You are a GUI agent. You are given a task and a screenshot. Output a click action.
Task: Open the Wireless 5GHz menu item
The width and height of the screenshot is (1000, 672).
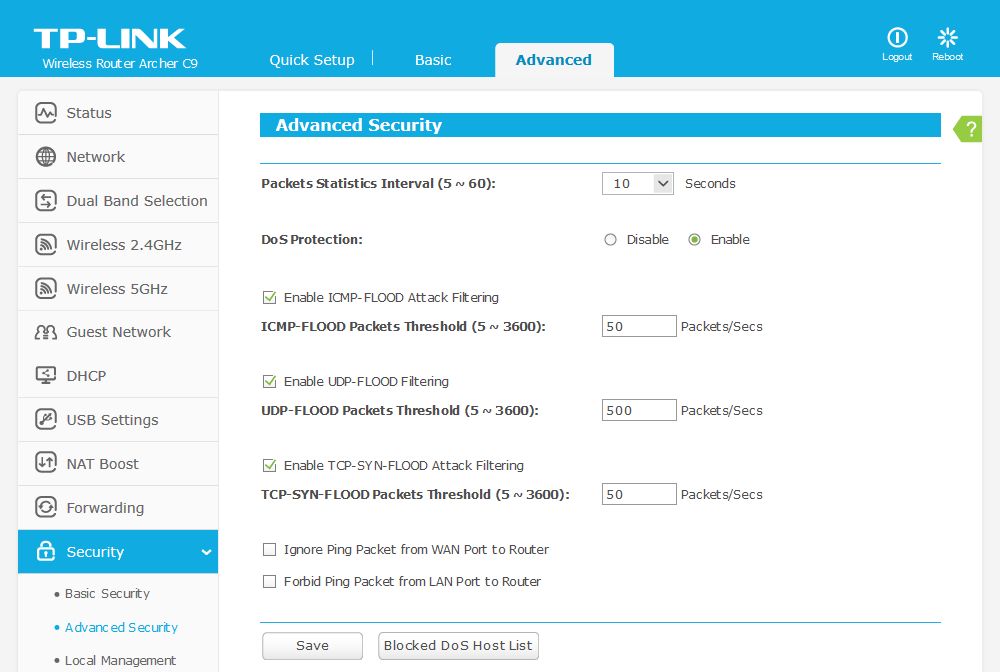[x=118, y=289]
